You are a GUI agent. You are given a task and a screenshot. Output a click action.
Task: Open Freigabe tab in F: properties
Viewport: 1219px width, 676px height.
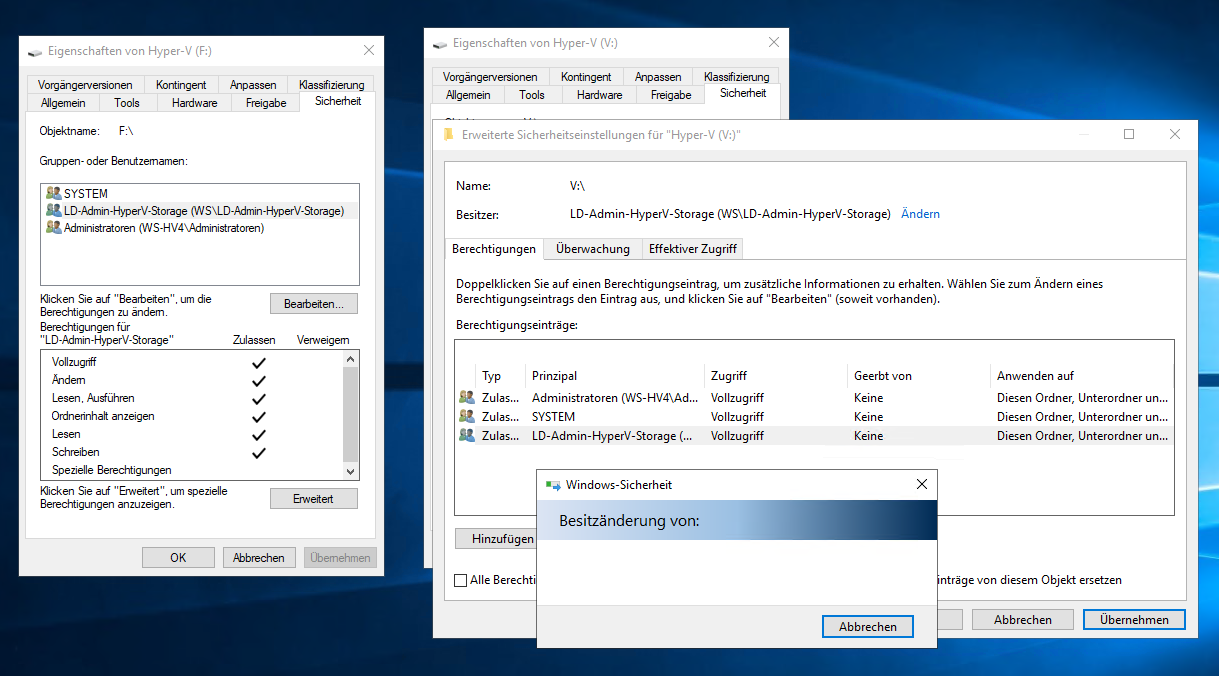pyautogui.click(x=267, y=103)
